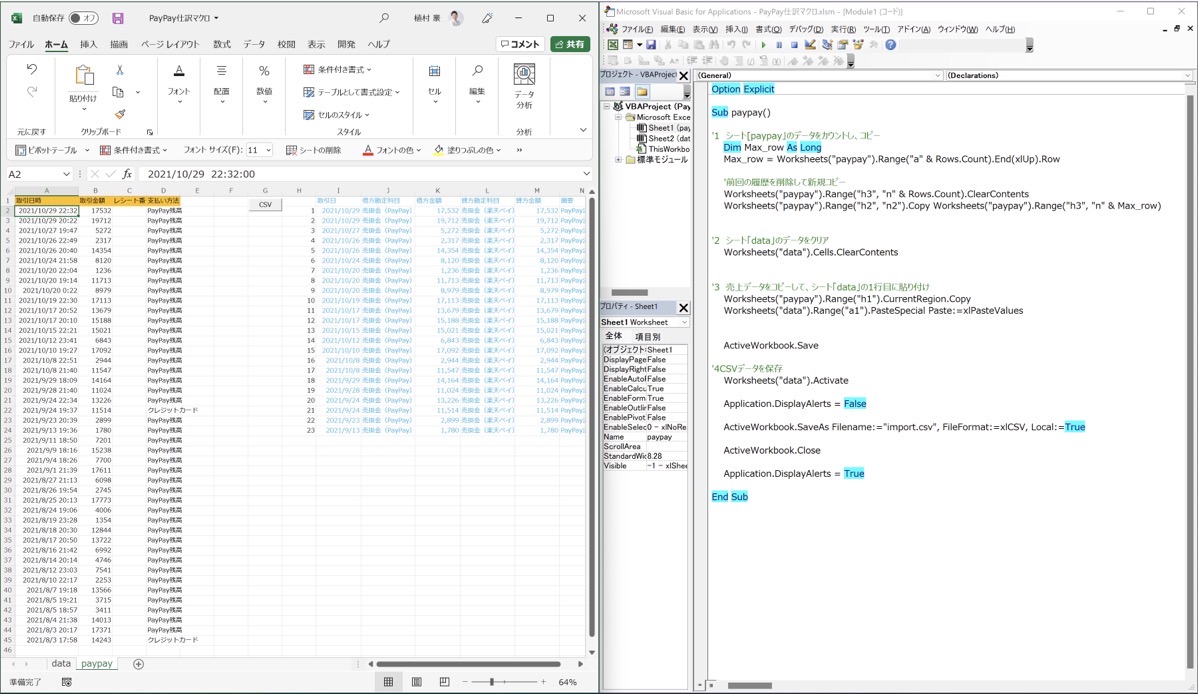1198x694 pixels.
Task: Collapse the Excel ribbon with the chevron
Action: click(582, 131)
